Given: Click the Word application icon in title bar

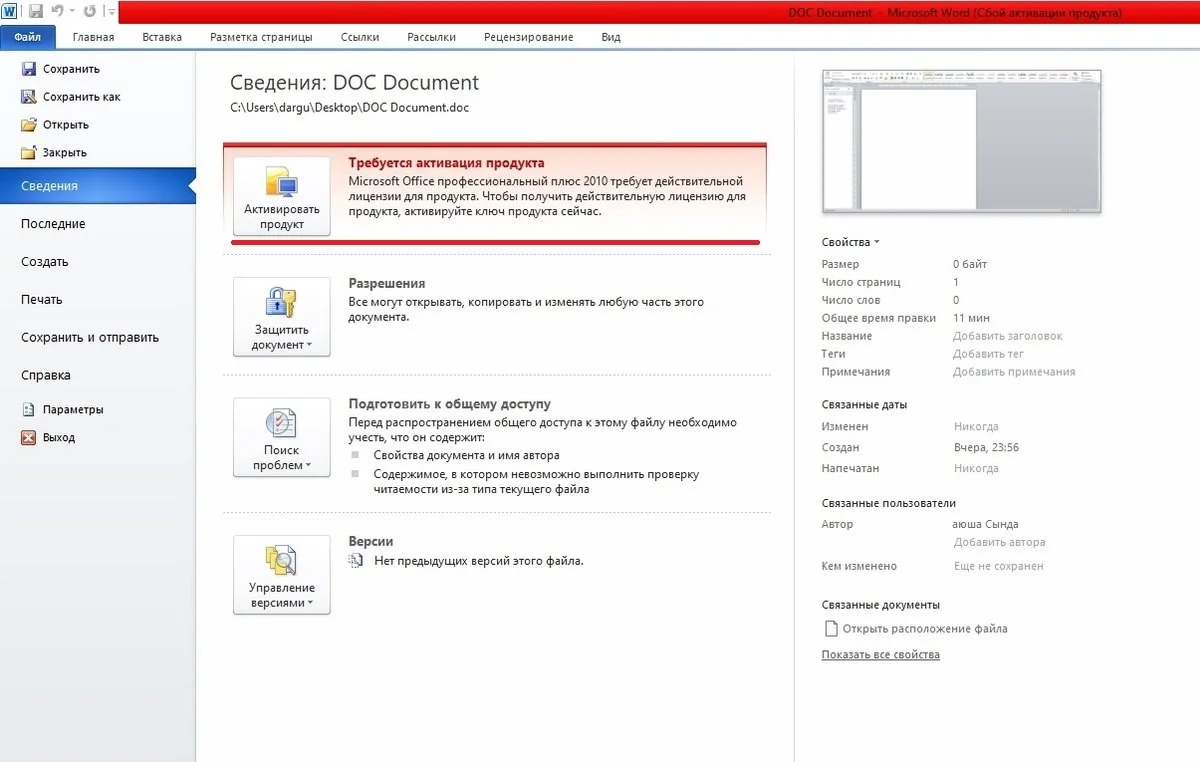Looking at the screenshot, I should [9, 12].
